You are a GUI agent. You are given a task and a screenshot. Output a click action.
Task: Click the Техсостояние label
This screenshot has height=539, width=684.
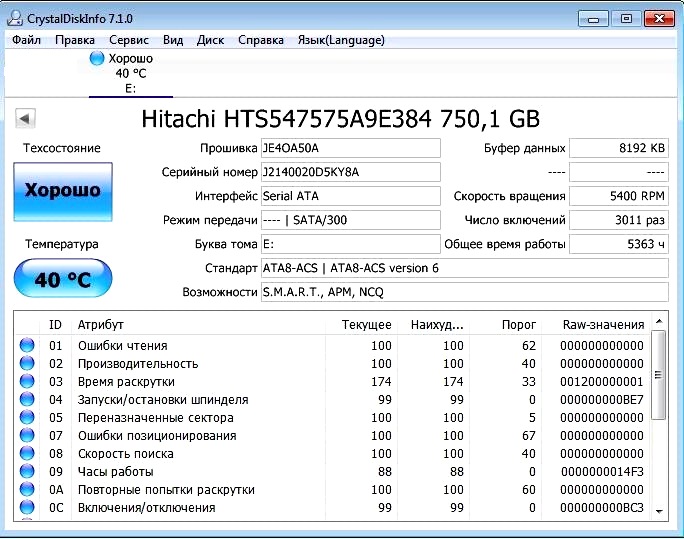point(62,148)
